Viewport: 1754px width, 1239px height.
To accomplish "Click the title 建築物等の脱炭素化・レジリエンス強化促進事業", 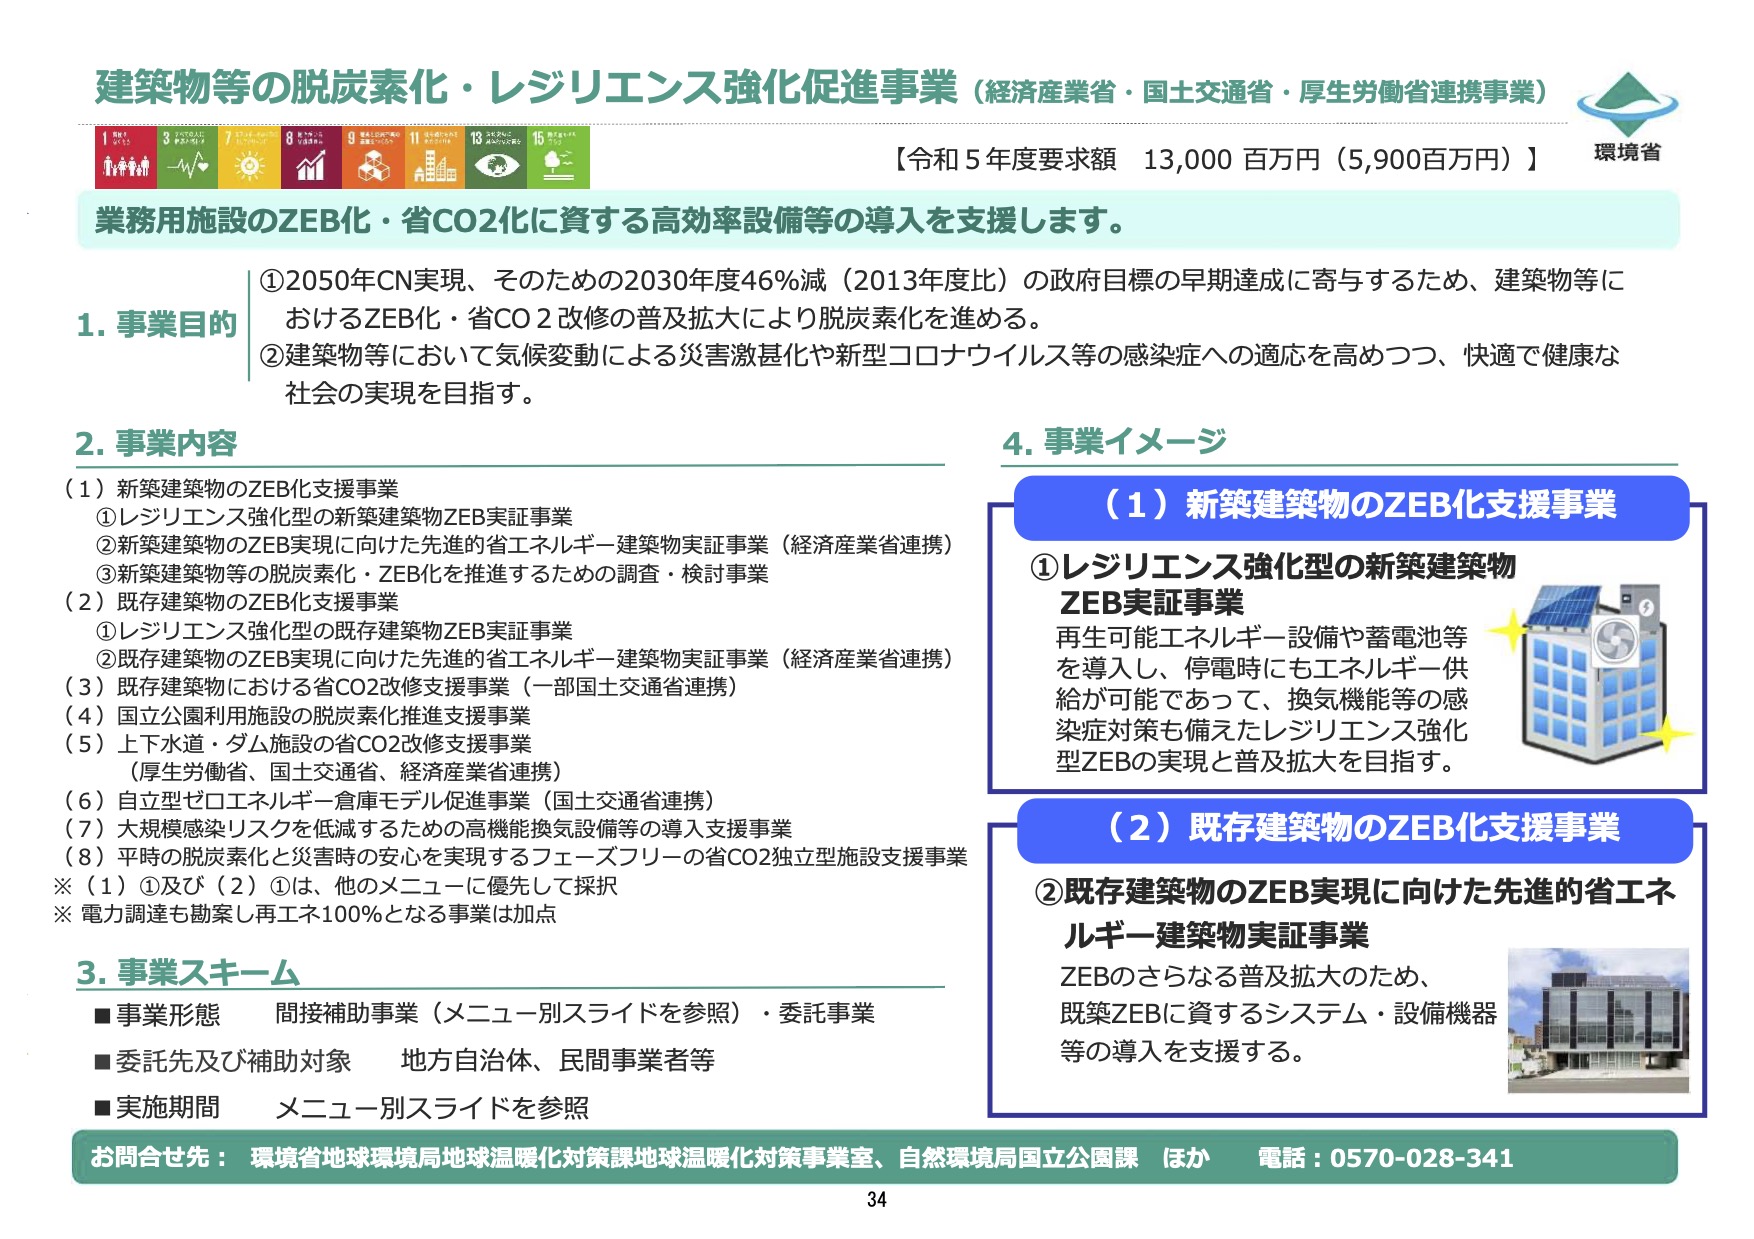I will pos(526,87).
